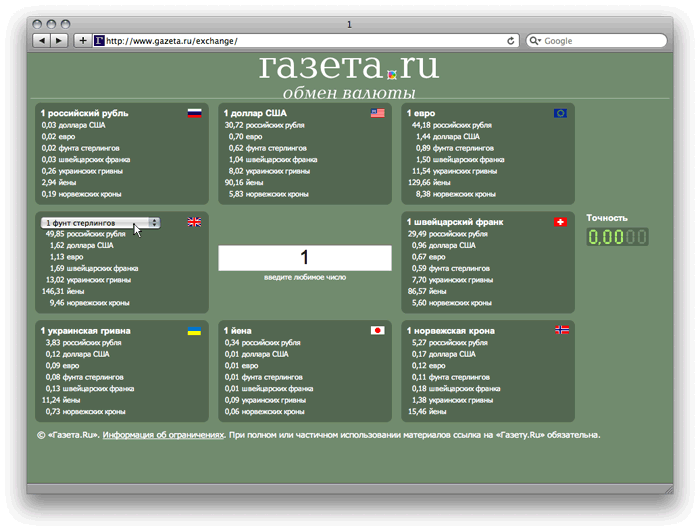Click the EU flag in the euro panel
The height and width of the screenshot is (531, 700).
[560, 113]
